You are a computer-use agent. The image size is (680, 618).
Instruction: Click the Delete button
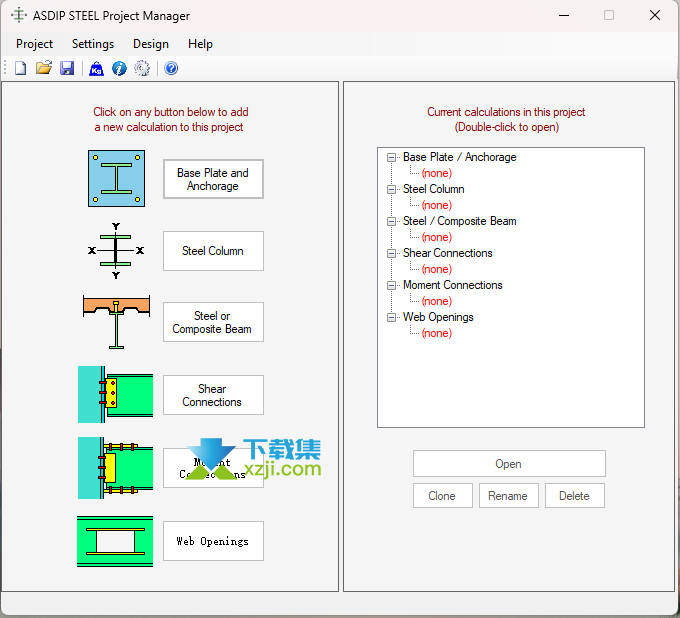point(574,496)
